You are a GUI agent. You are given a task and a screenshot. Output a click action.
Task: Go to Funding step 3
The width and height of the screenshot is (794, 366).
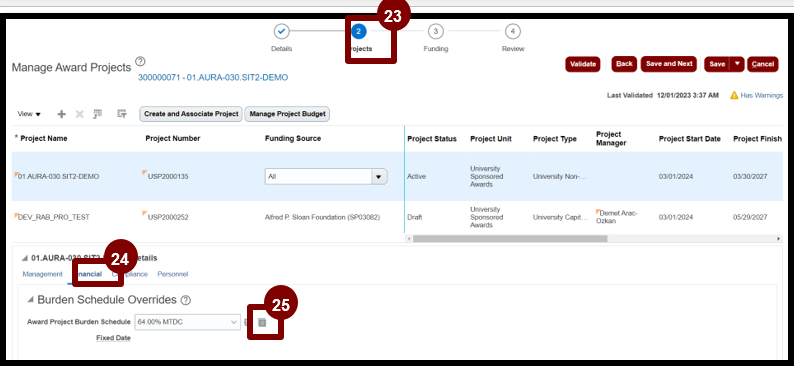point(435,31)
